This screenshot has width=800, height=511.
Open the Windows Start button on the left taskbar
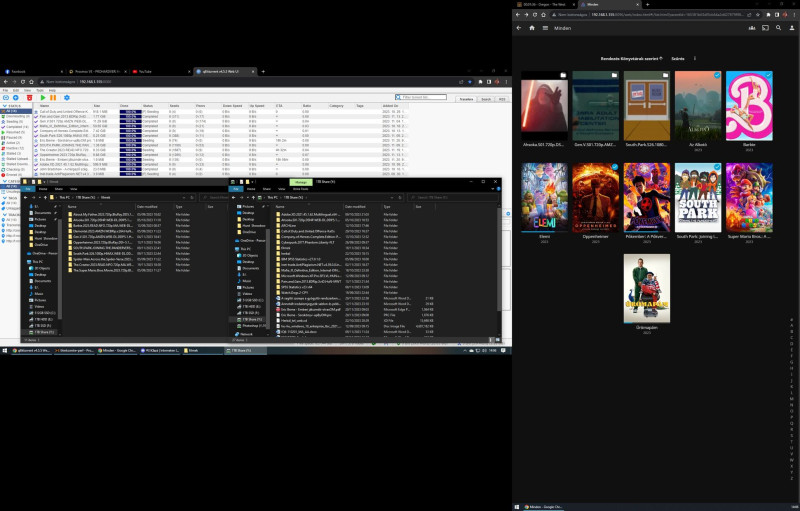(5, 351)
